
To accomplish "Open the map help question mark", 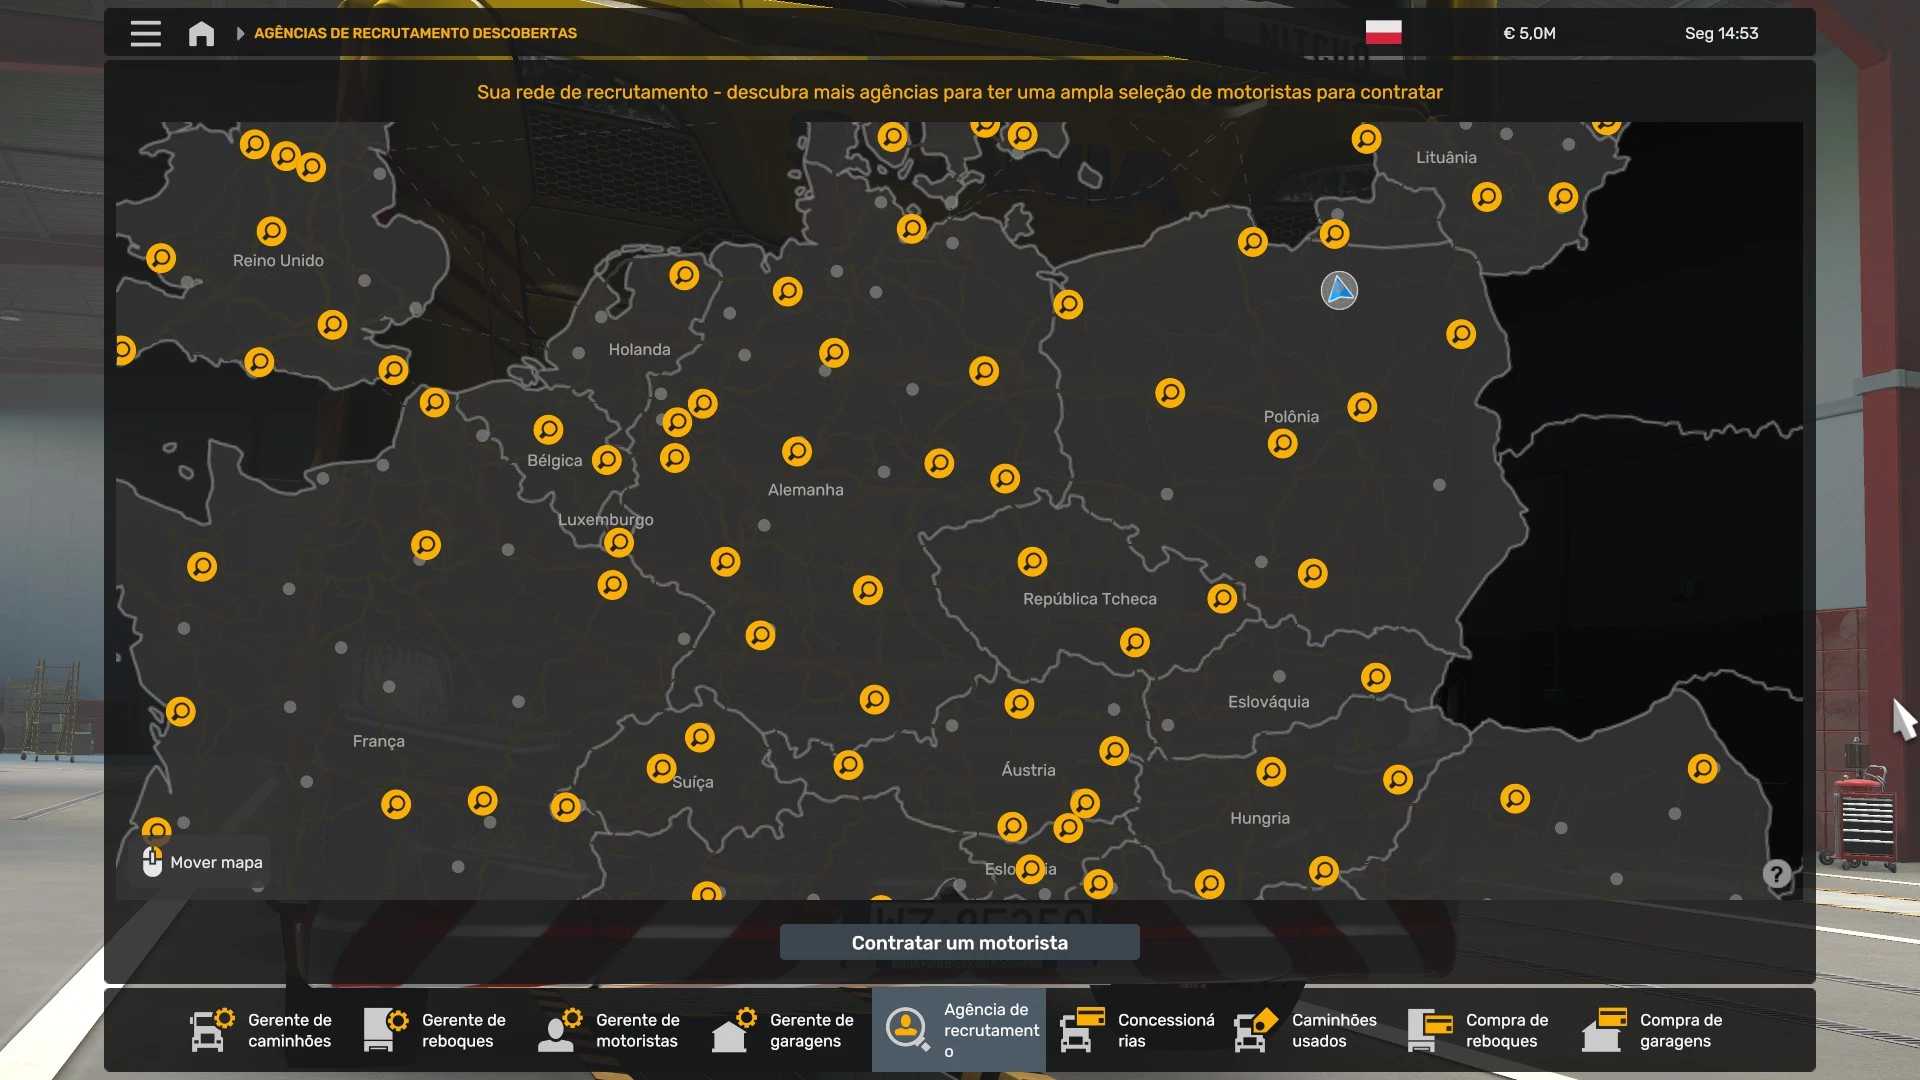I will click(x=1776, y=874).
